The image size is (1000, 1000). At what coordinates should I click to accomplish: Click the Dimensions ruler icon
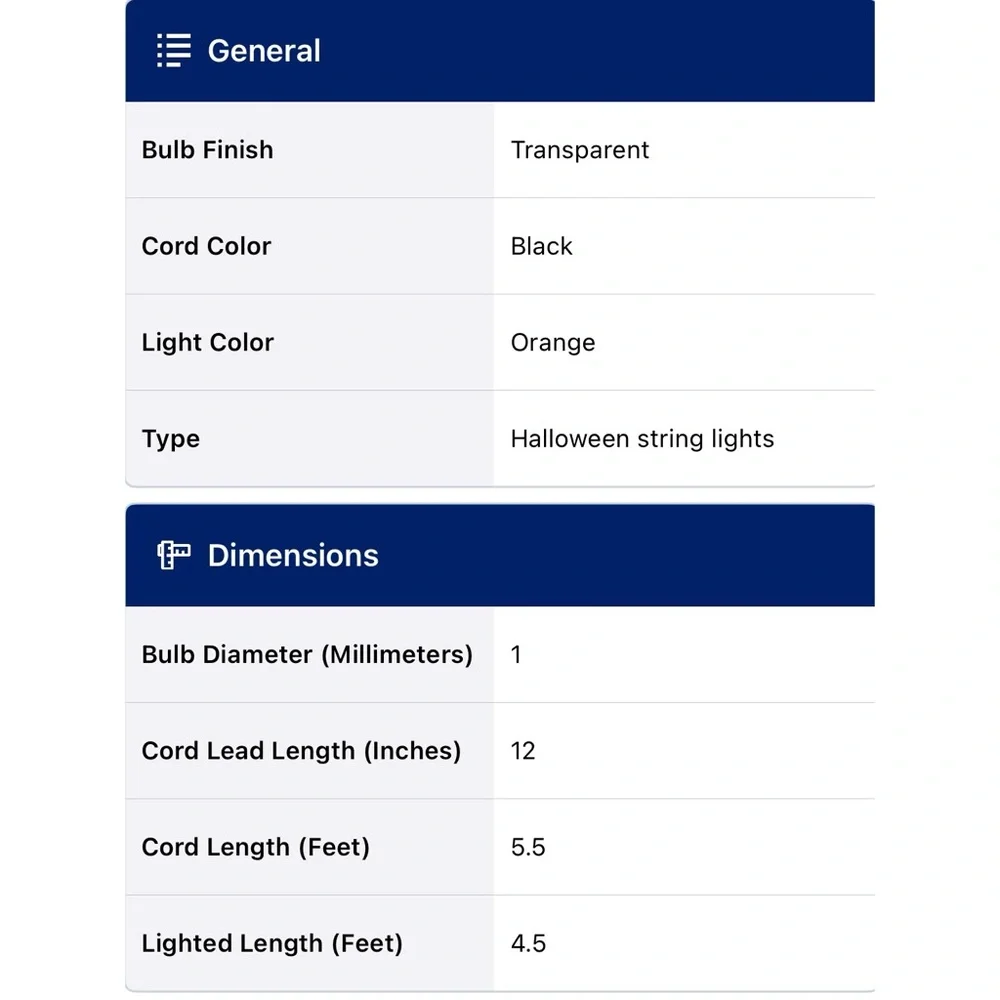coord(173,555)
